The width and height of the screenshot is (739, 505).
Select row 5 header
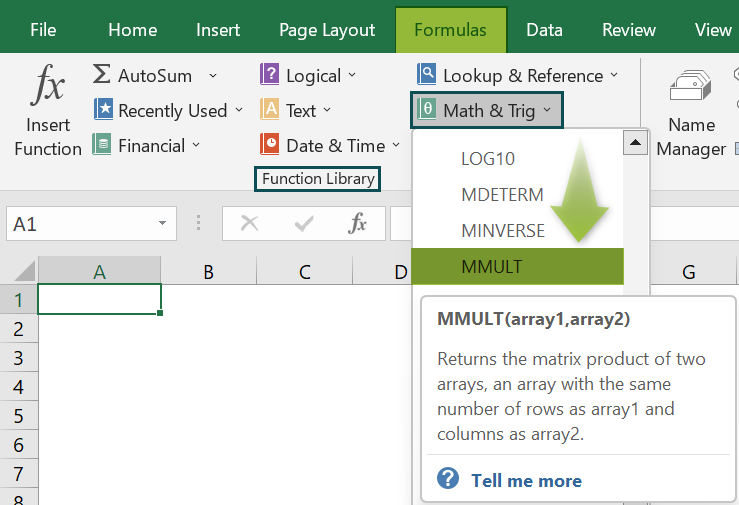coord(18,415)
